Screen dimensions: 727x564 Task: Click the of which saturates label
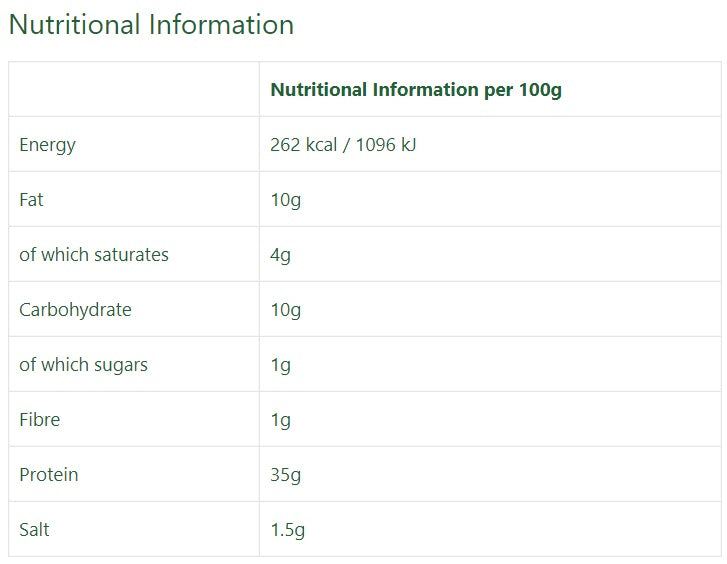(x=94, y=255)
